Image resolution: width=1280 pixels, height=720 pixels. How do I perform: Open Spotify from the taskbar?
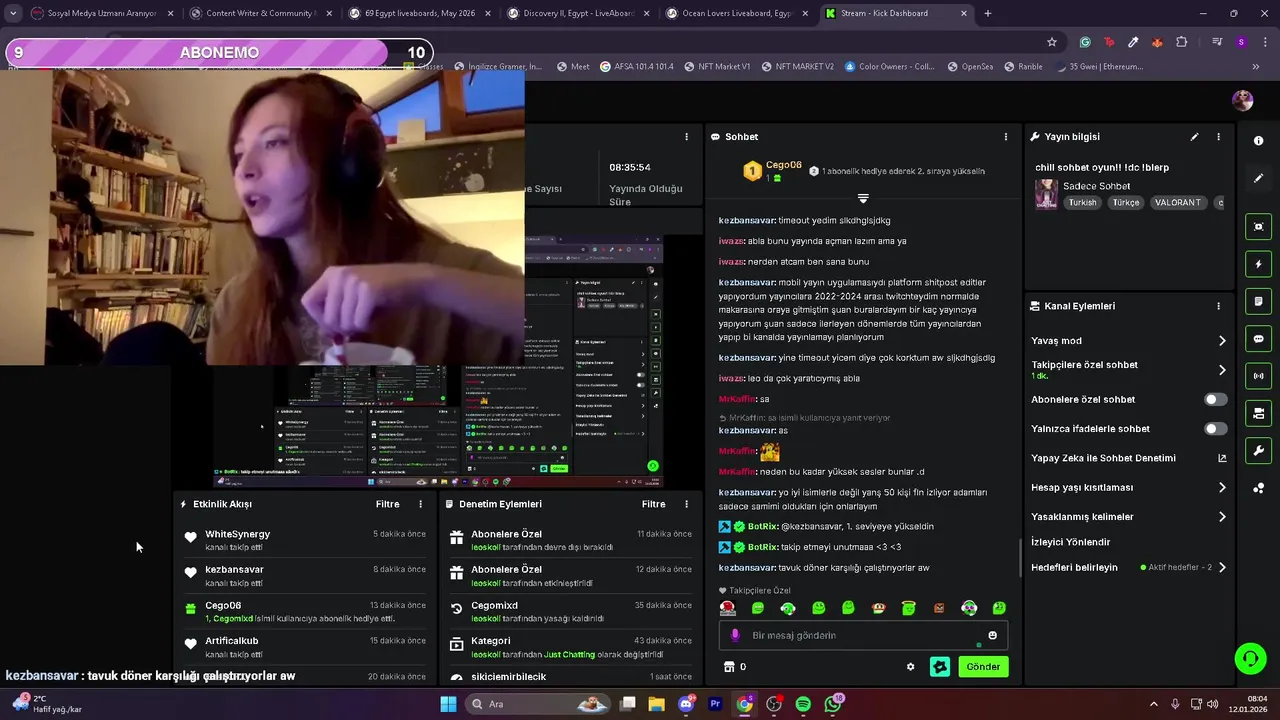pos(803,704)
